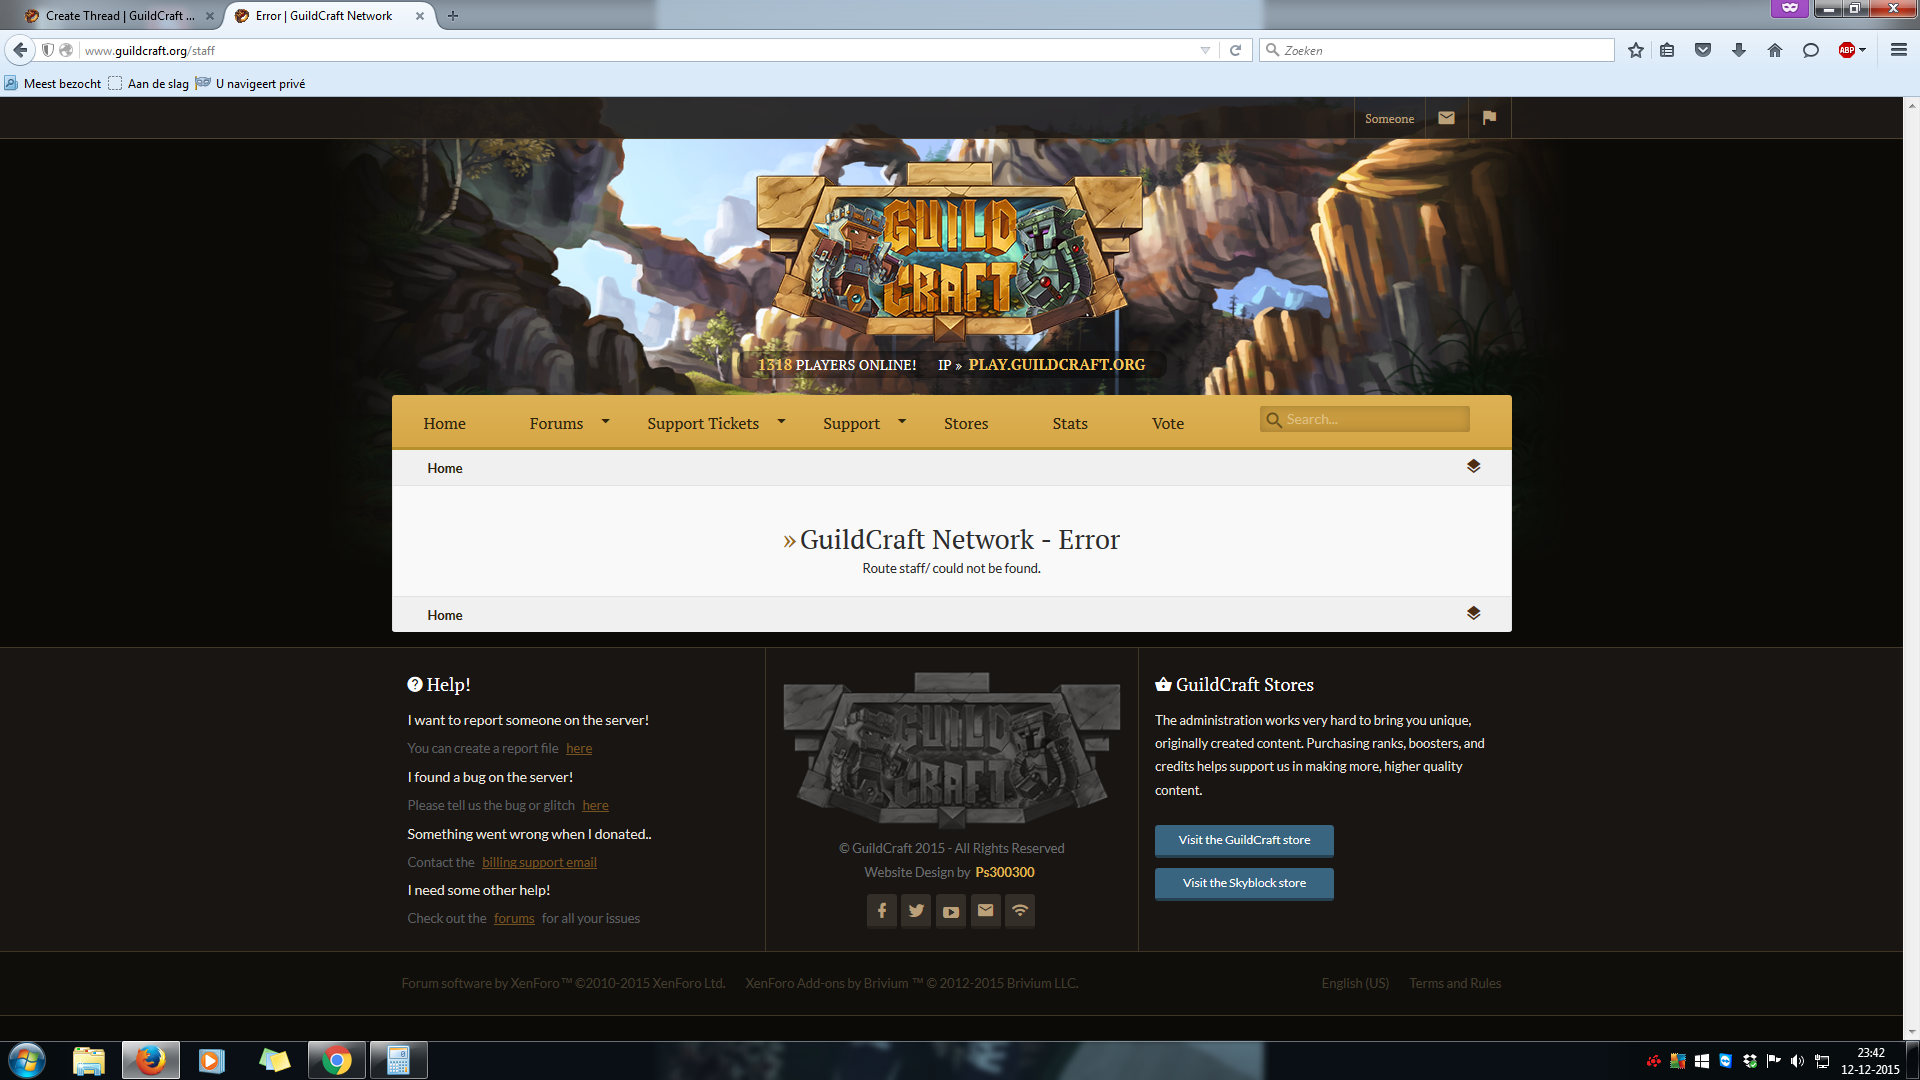Open GuildCraft Twitter icon
This screenshot has width=1920, height=1080.
tap(916, 911)
